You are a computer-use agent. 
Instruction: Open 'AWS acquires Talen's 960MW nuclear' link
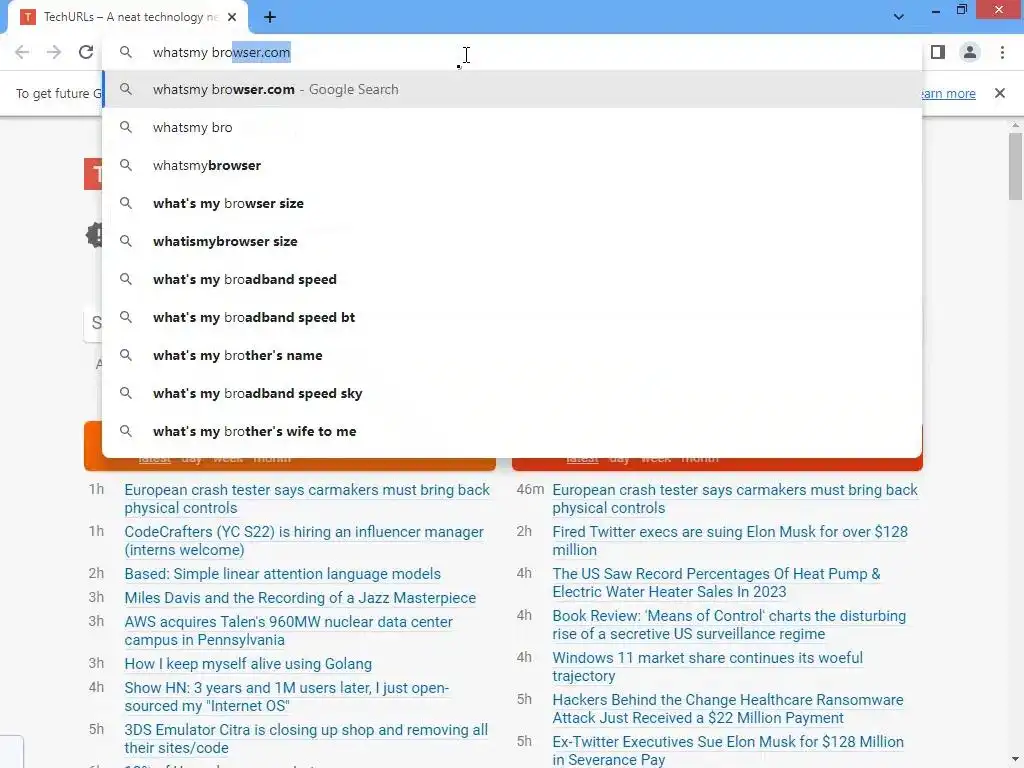coord(288,631)
